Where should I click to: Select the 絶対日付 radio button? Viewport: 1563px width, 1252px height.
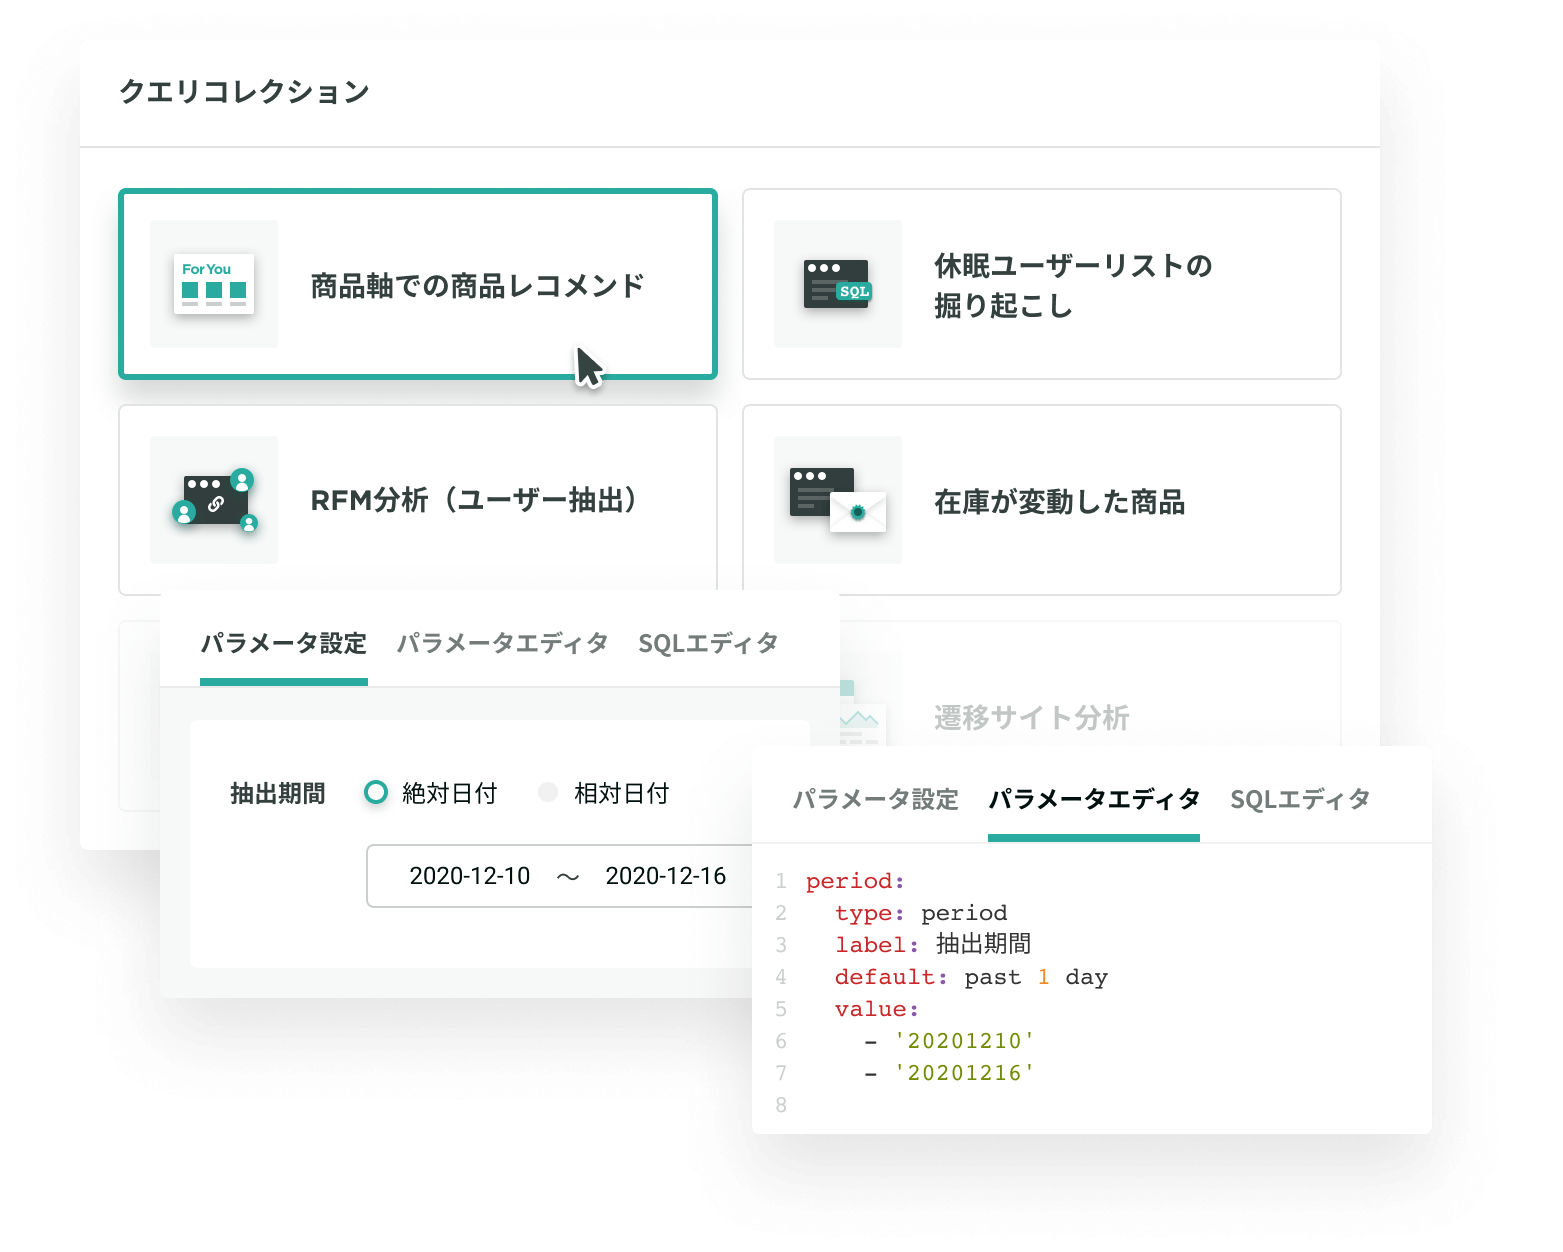(x=375, y=792)
